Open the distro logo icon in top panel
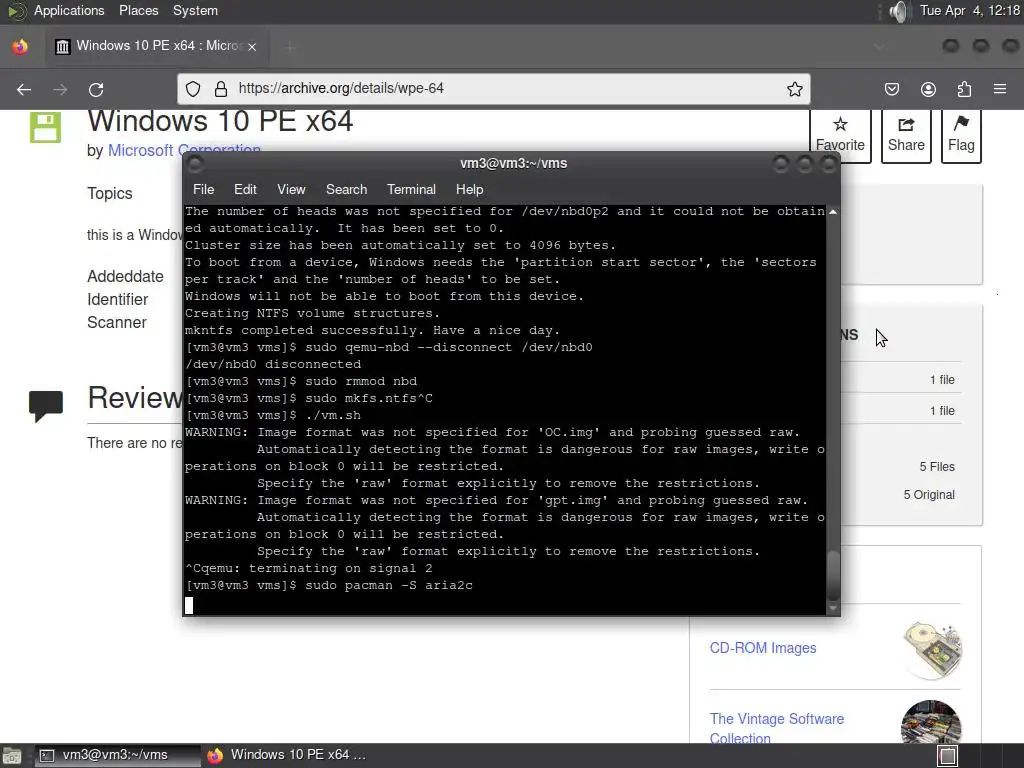This screenshot has height=768, width=1024. pyautogui.click(x=16, y=11)
